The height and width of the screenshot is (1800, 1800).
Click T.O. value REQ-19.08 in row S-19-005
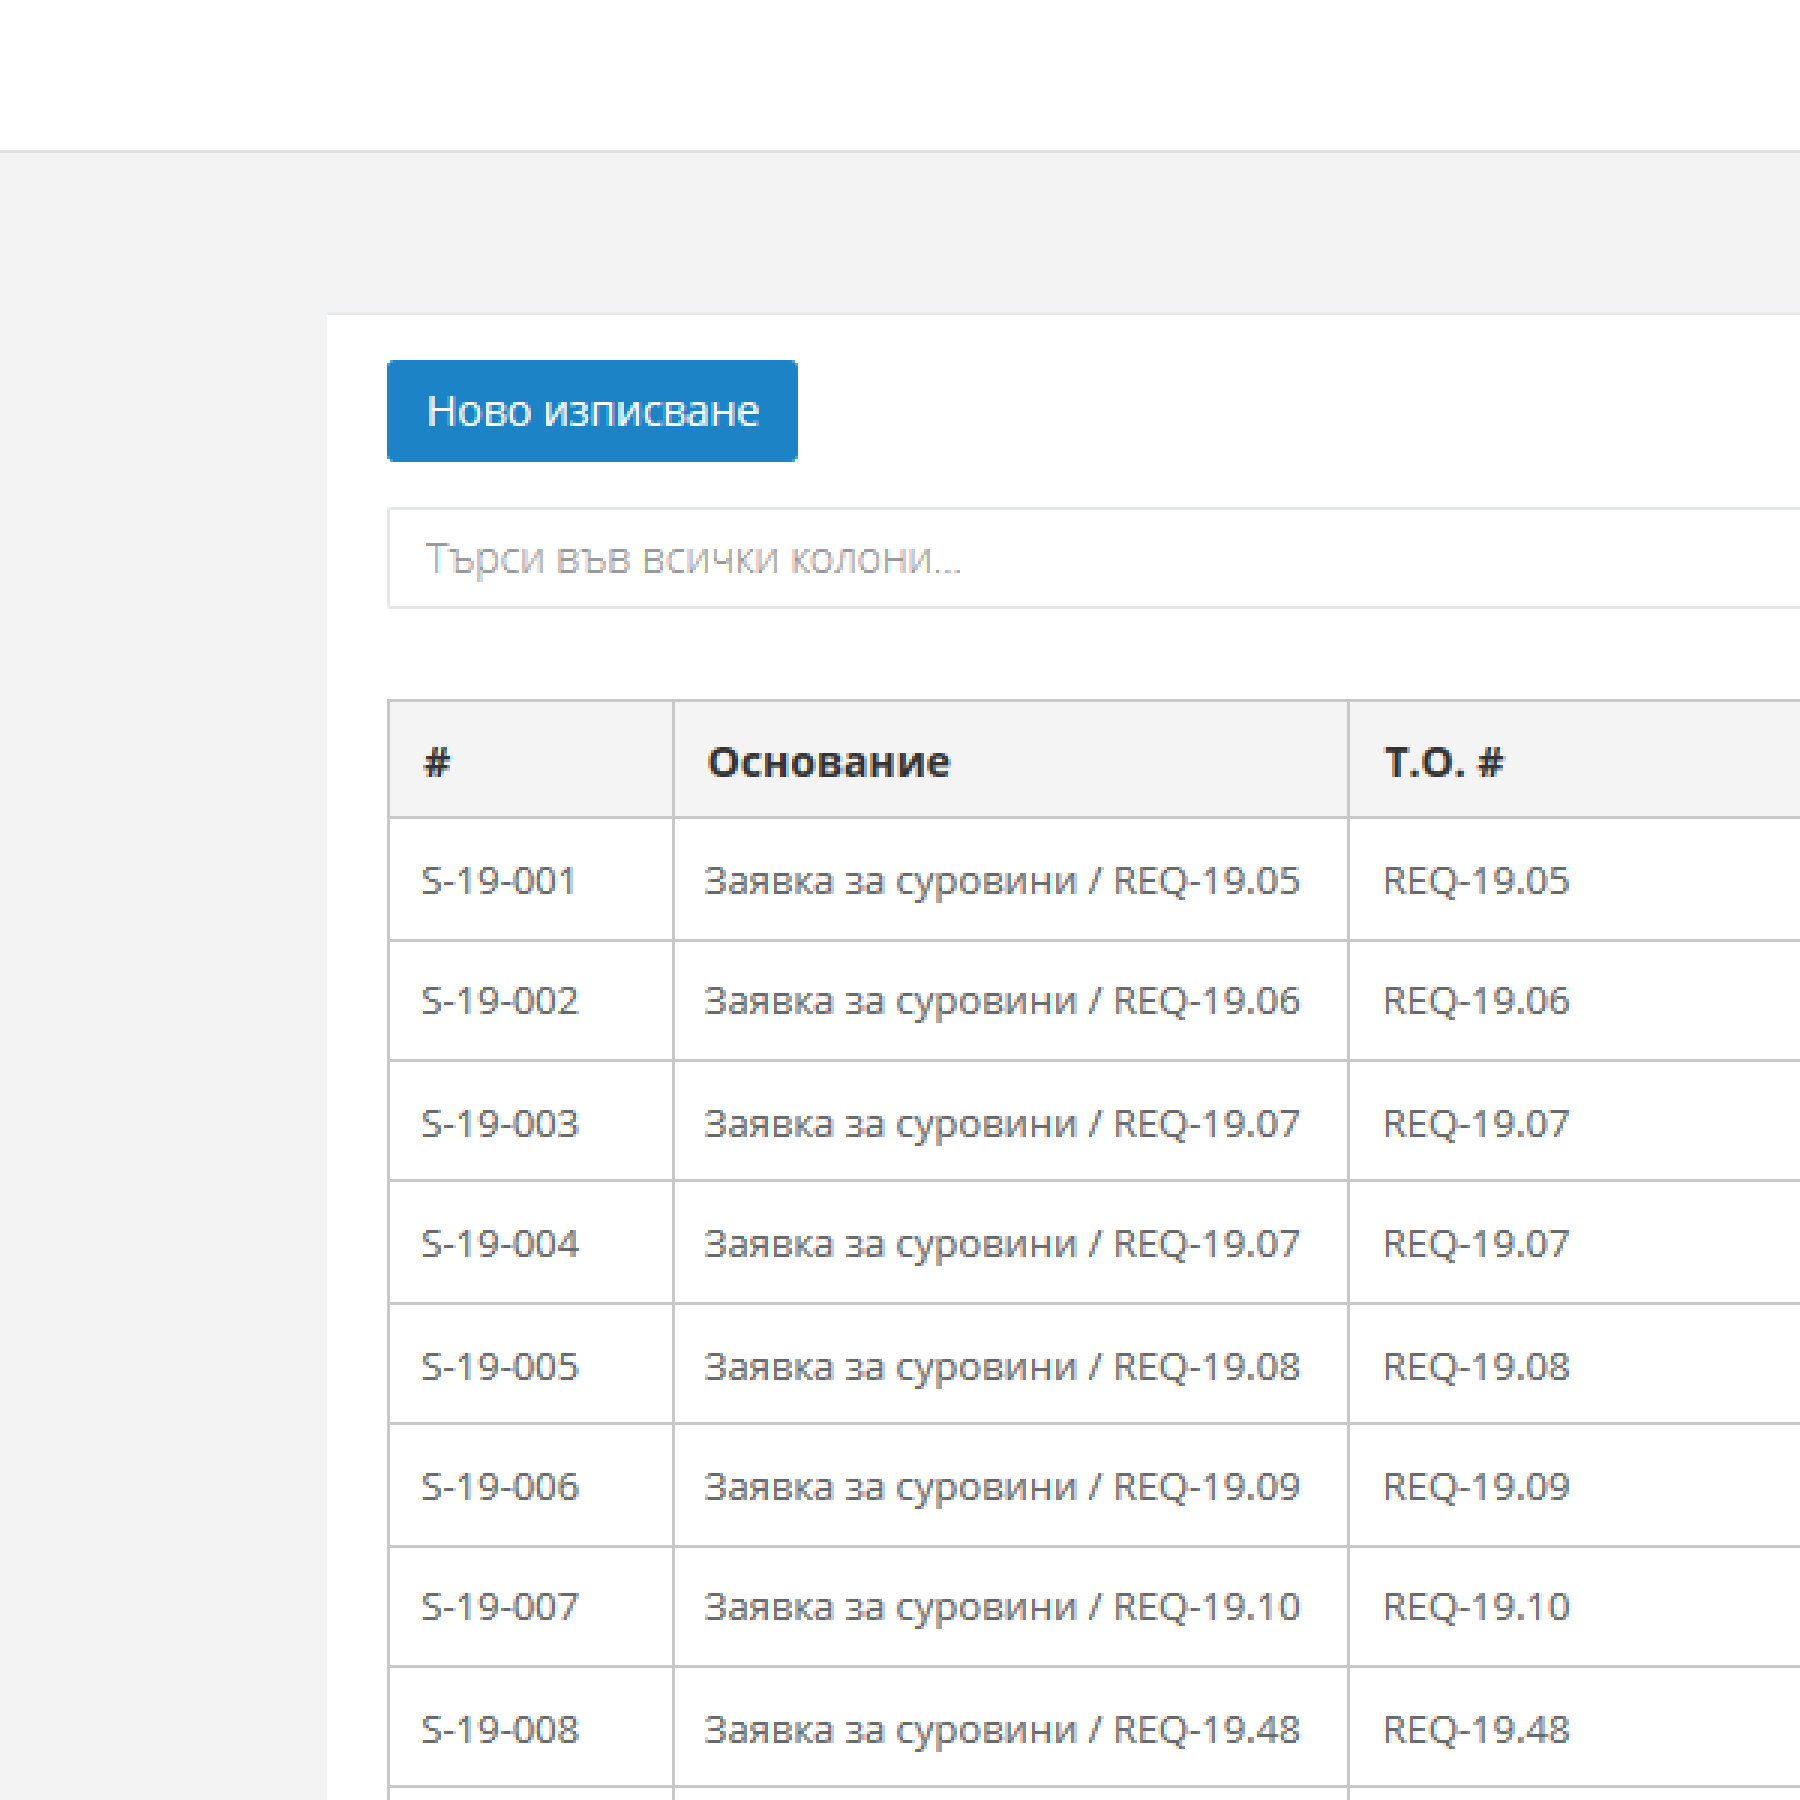click(x=1476, y=1367)
